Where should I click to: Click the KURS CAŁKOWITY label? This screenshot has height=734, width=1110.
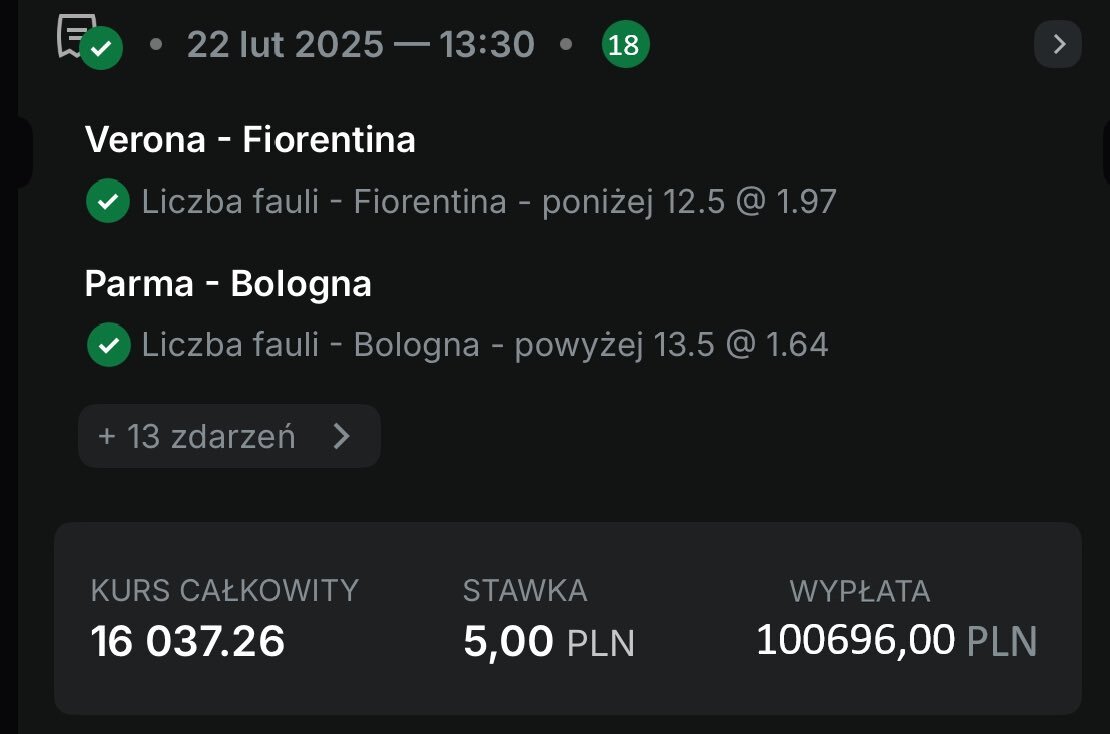(x=224, y=591)
